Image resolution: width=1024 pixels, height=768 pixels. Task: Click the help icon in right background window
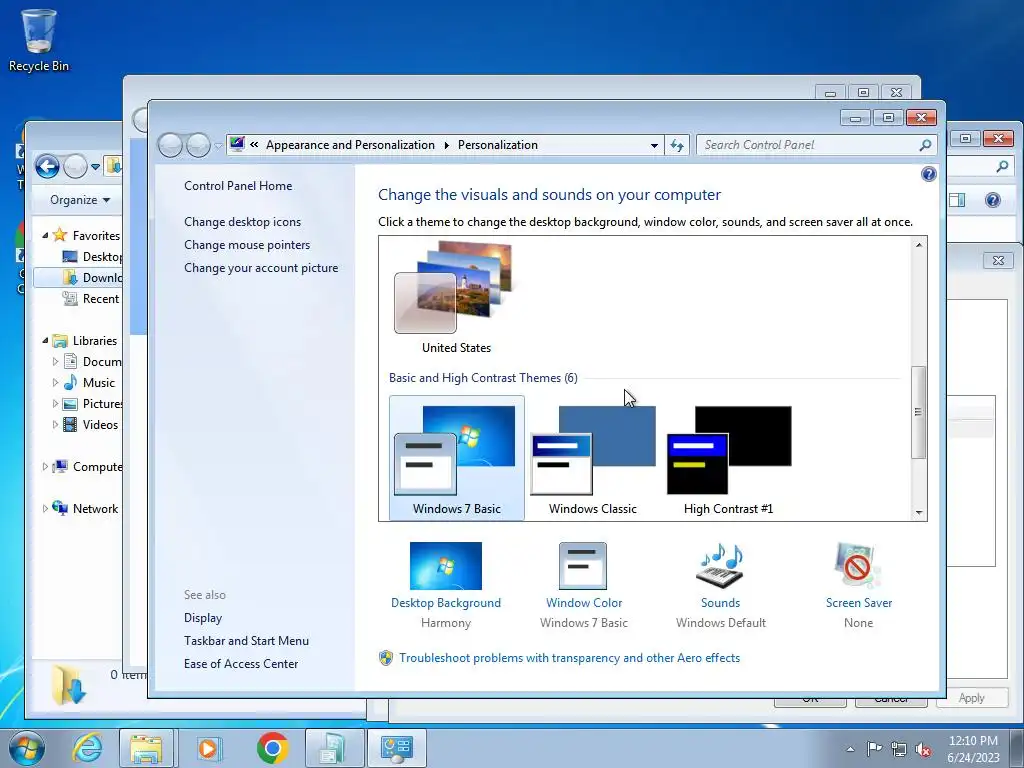click(x=992, y=200)
